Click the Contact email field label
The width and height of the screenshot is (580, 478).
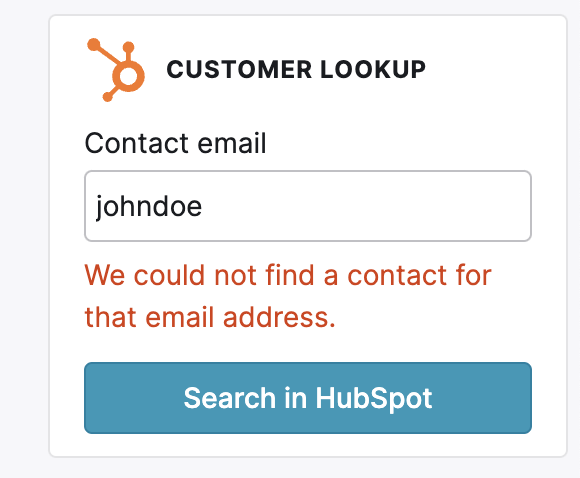(175, 143)
